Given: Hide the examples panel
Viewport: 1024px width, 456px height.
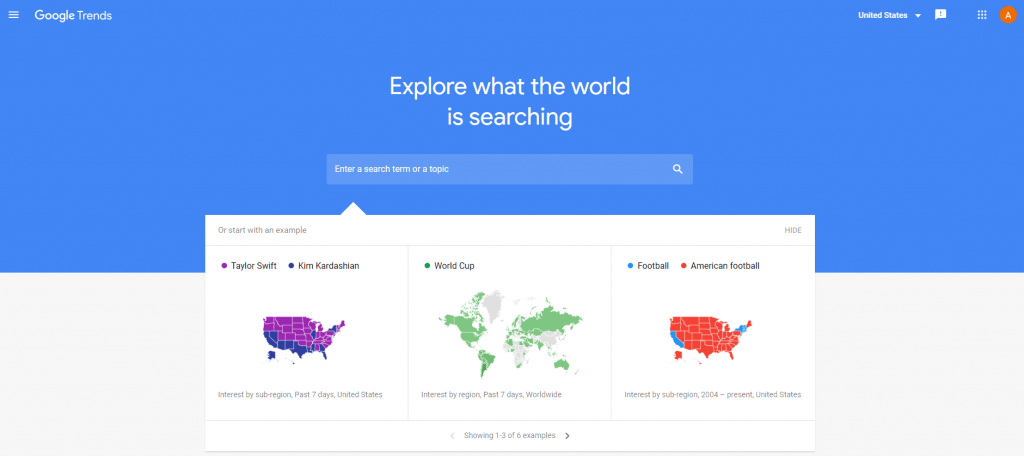Looking at the screenshot, I should (x=793, y=230).
